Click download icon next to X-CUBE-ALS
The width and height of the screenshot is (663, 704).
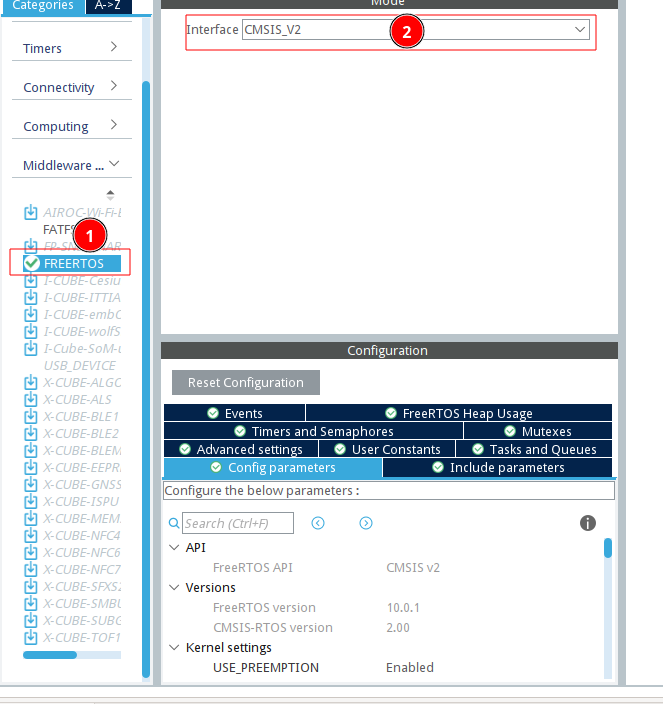coord(31,400)
